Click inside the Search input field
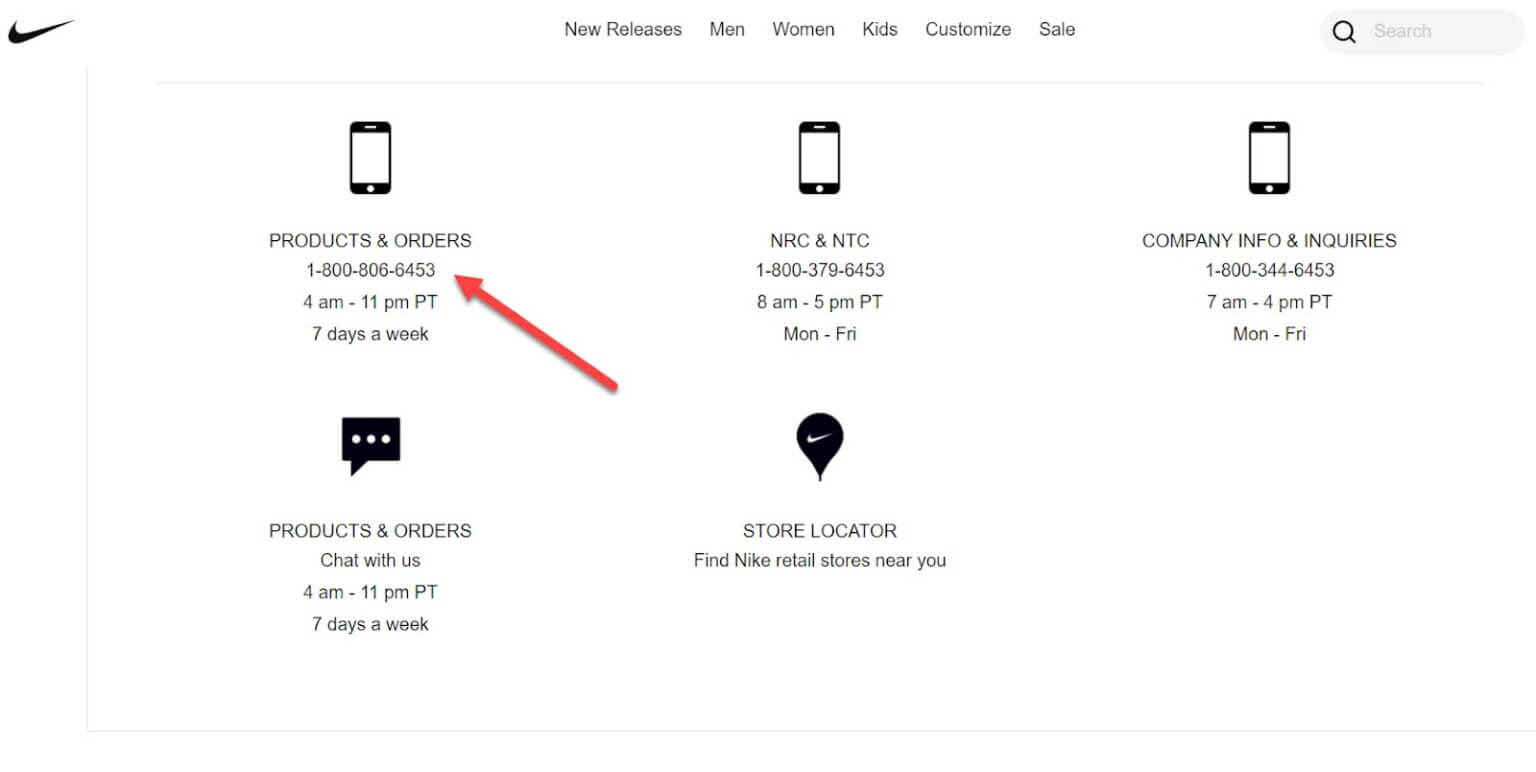 [1430, 31]
